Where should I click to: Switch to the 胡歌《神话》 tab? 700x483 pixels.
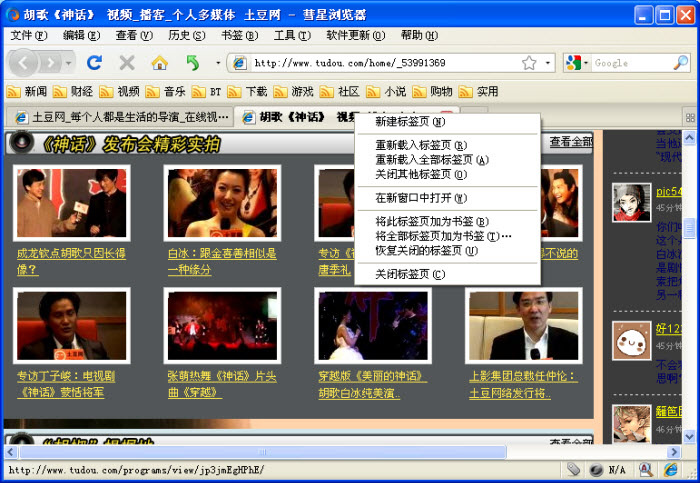pyautogui.click(x=295, y=117)
